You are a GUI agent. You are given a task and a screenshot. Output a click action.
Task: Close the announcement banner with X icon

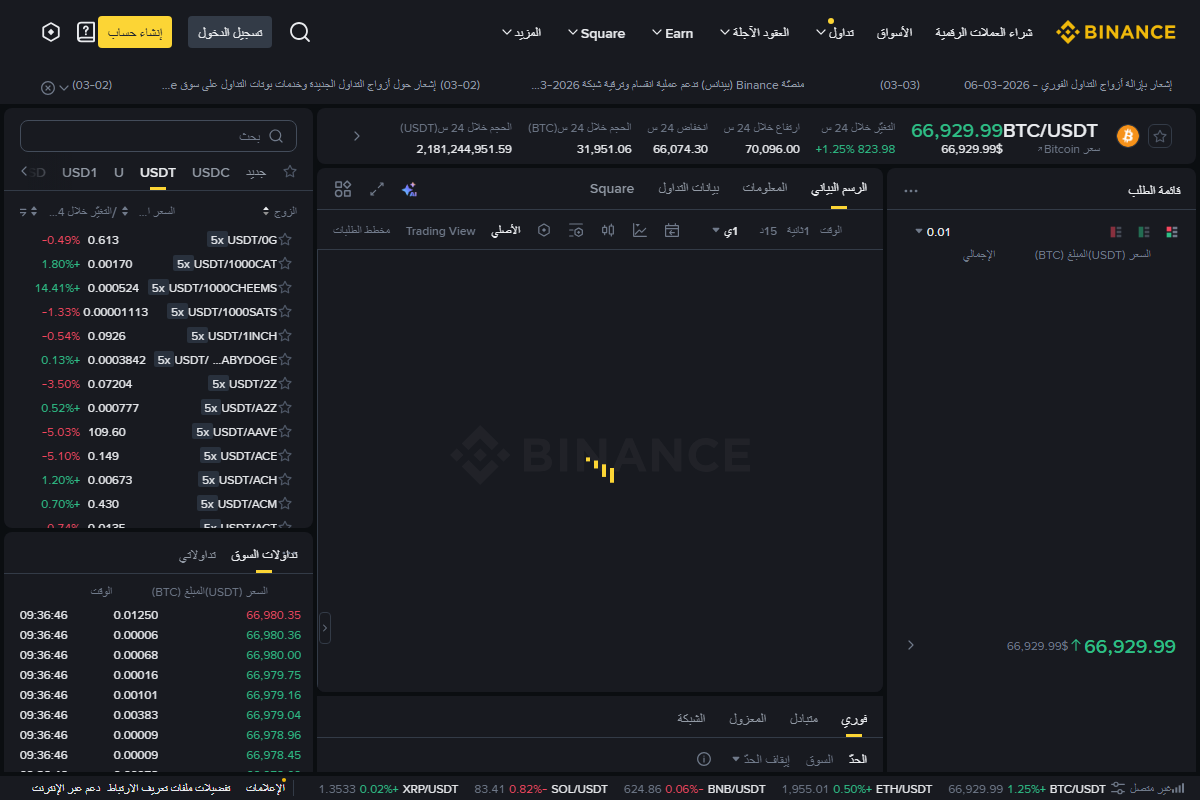[47, 87]
